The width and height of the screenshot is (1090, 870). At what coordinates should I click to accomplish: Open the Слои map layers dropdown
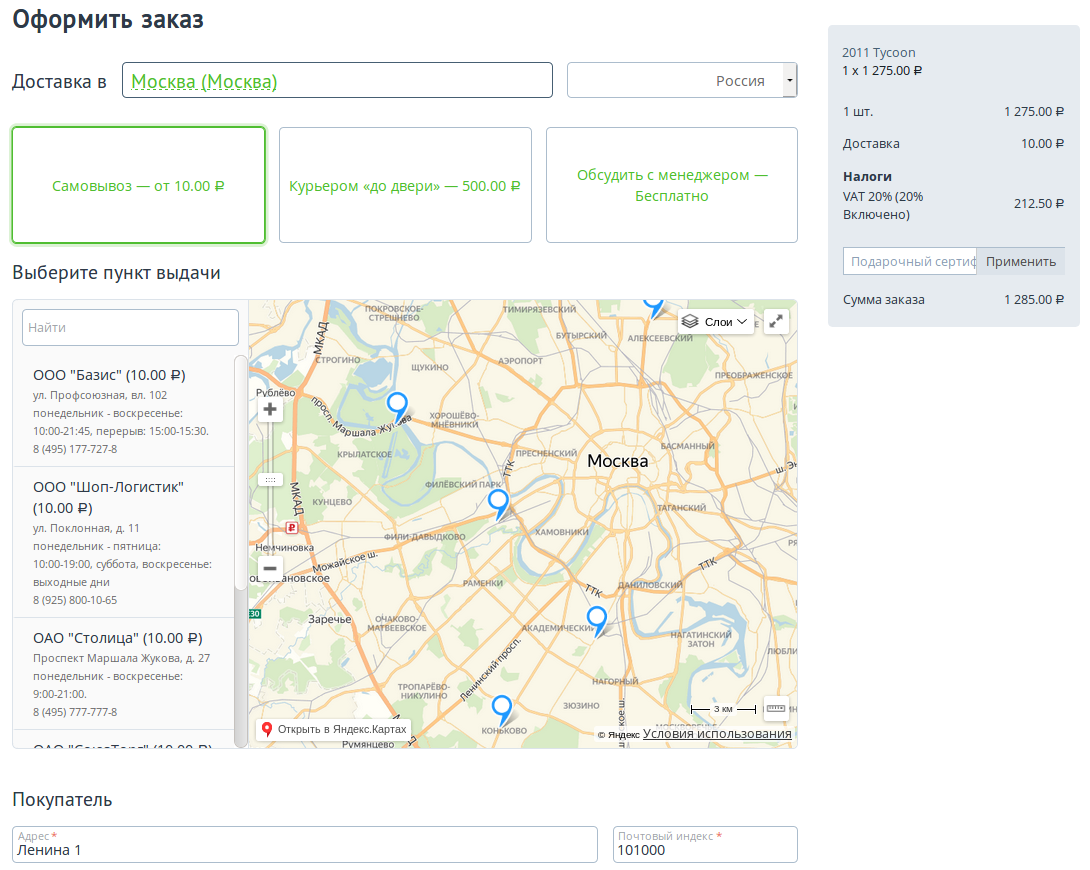coord(716,321)
